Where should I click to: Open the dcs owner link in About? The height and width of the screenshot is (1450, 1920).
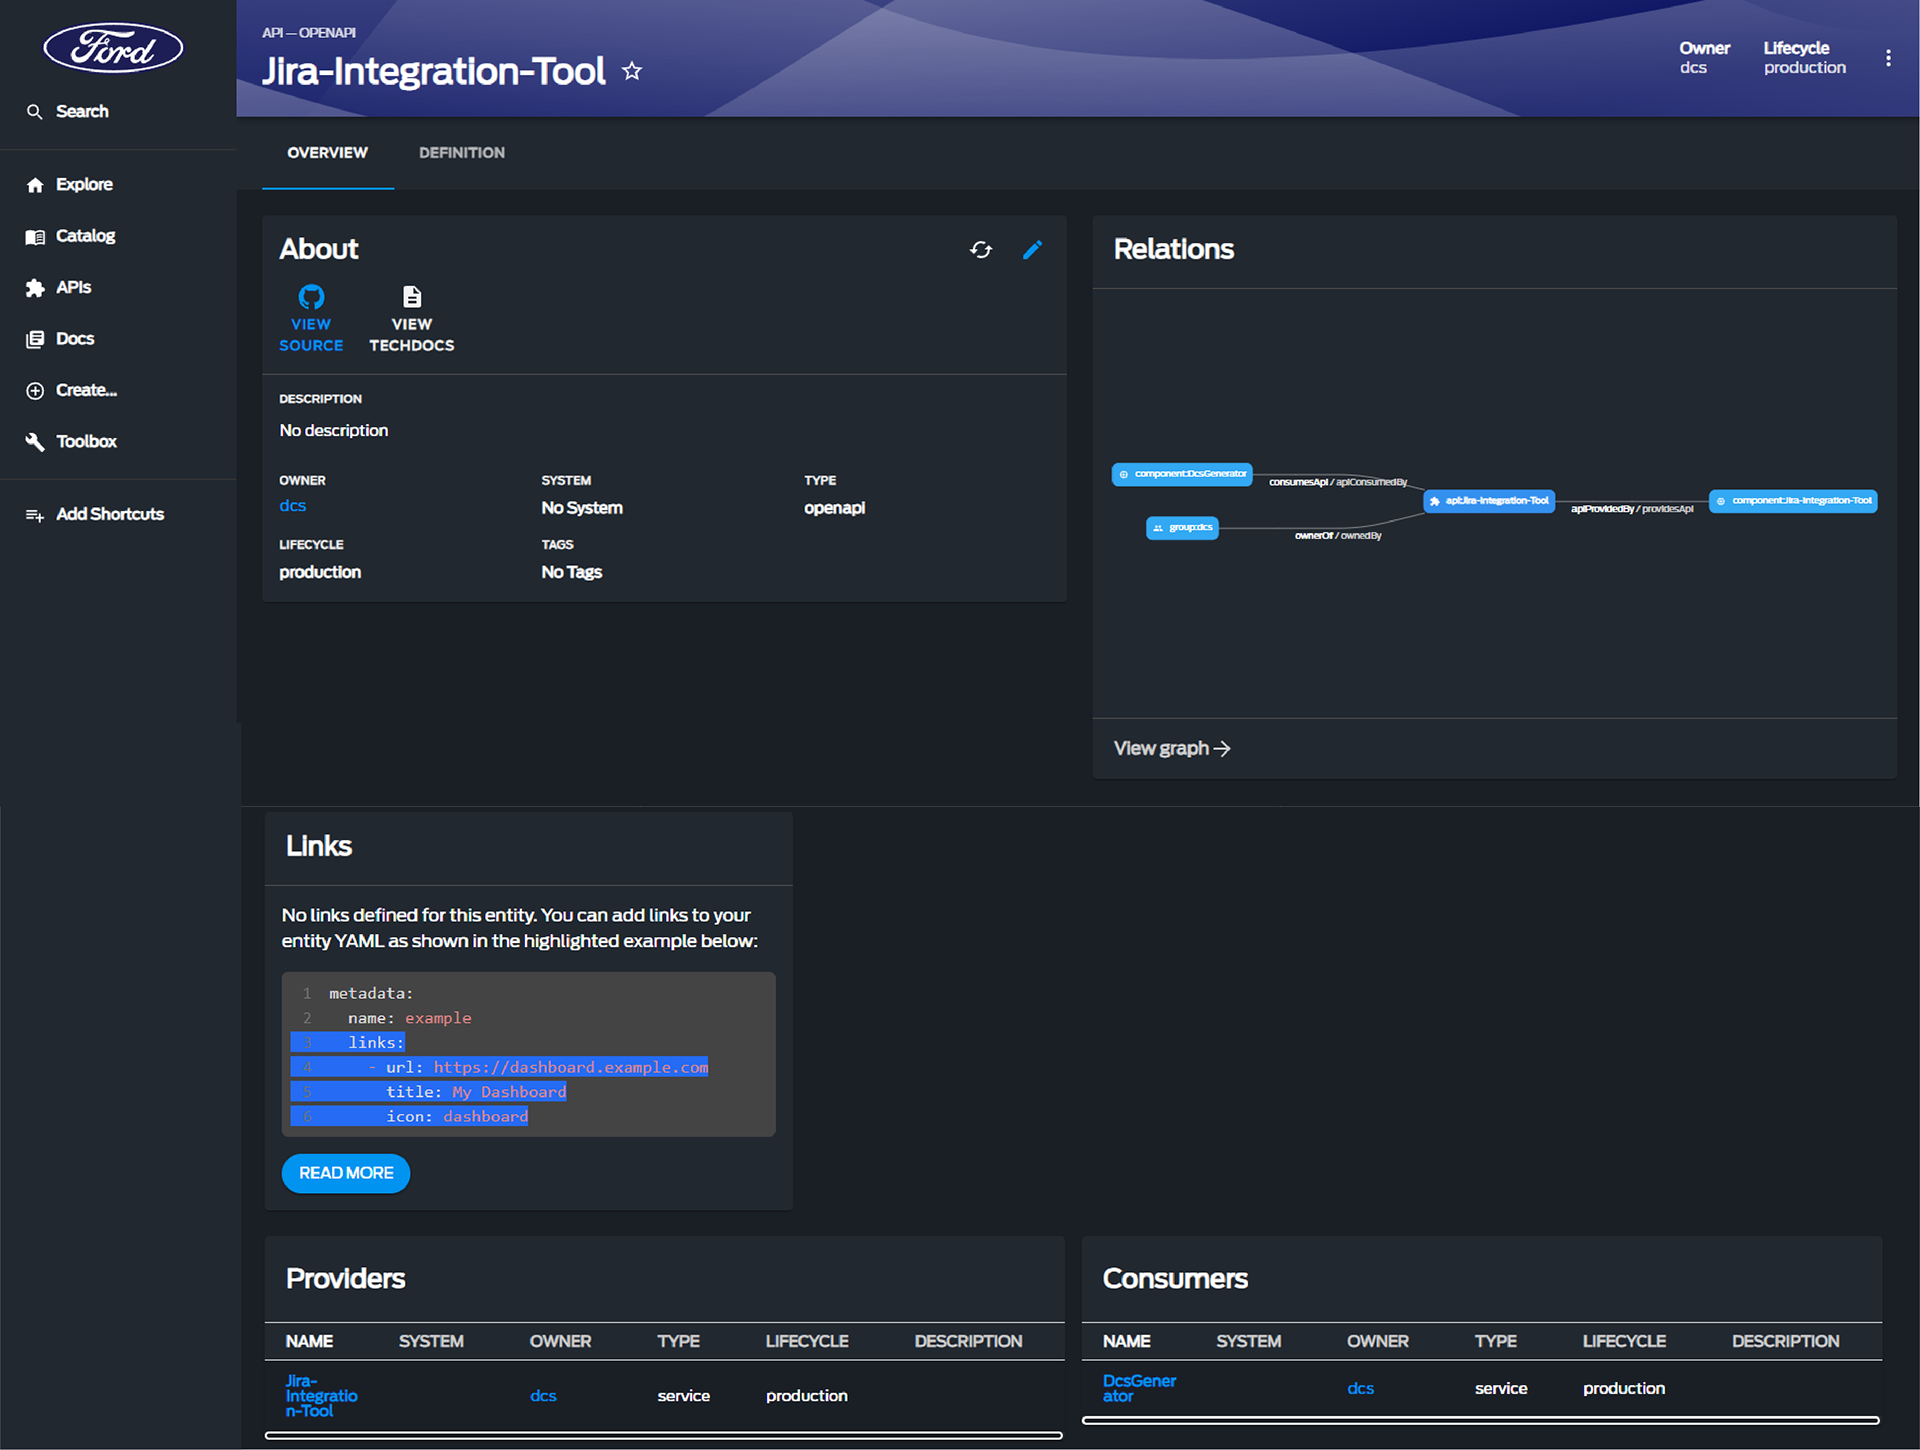[292, 506]
